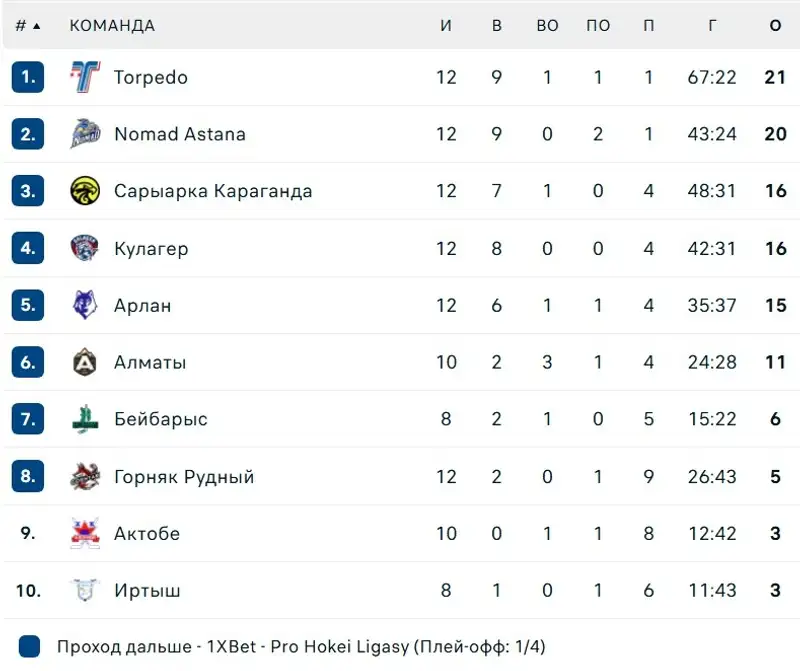Click the Кулагер team logo

point(85,248)
